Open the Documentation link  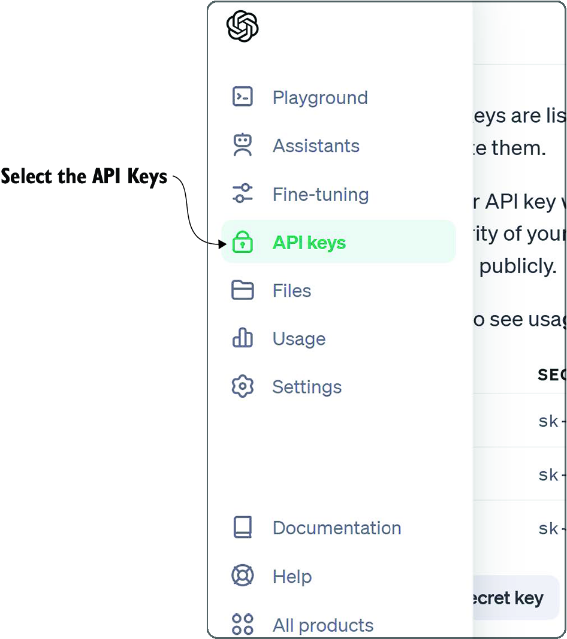[337, 528]
